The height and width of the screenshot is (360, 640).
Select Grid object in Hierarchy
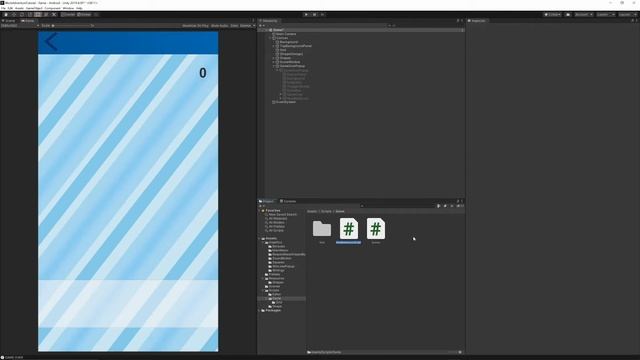[x=283, y=50]
